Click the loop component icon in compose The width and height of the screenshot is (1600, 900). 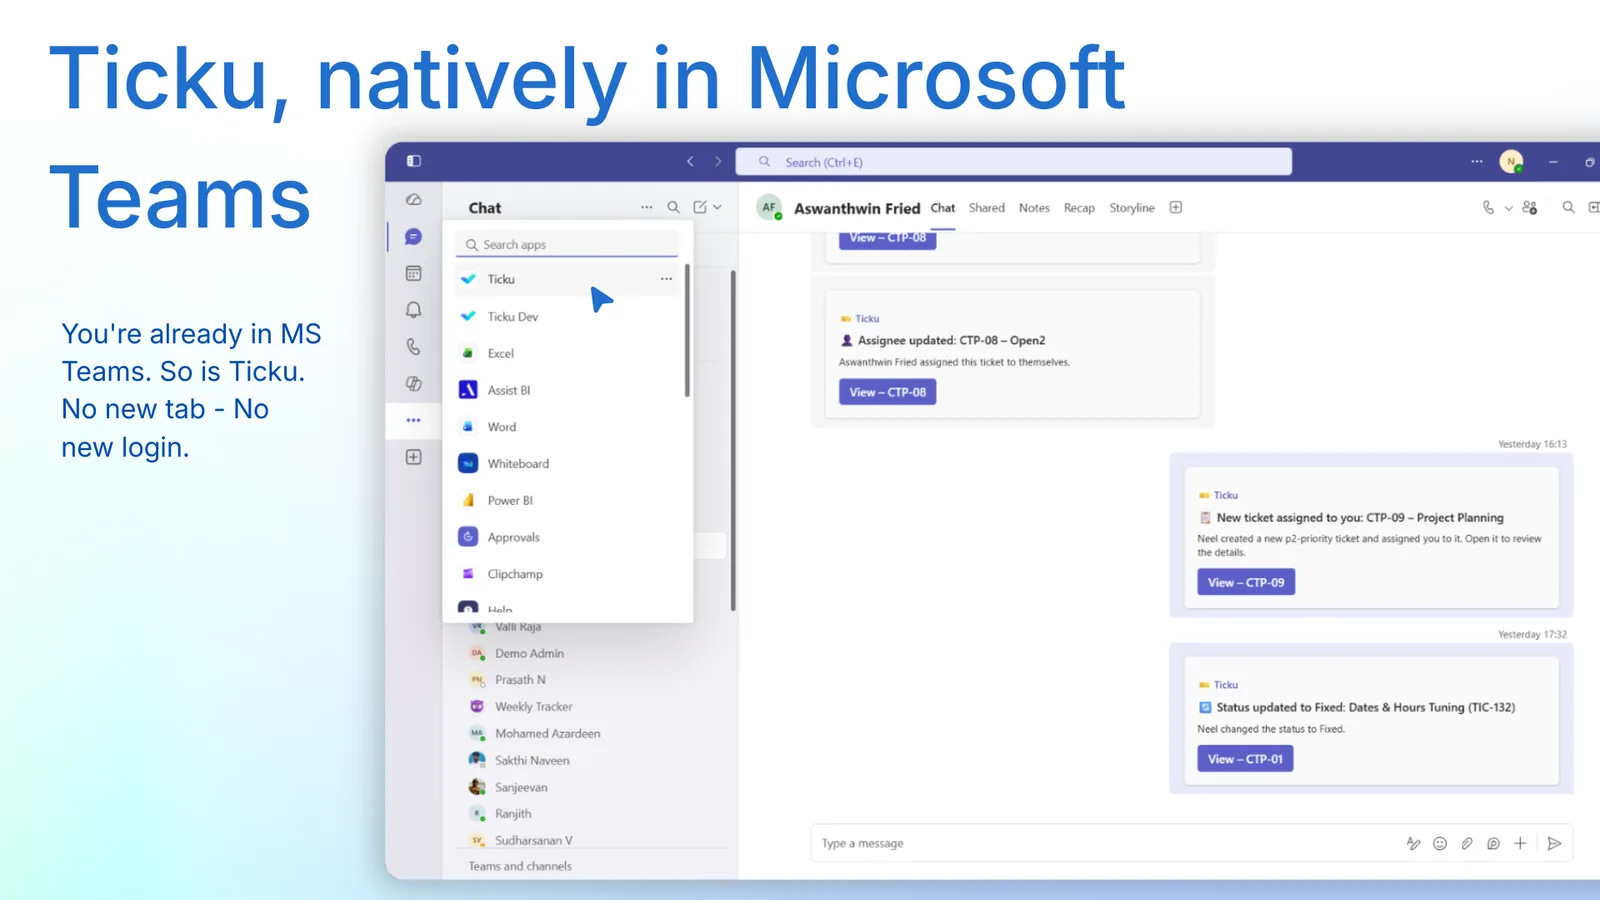(x=1493, y=843)
